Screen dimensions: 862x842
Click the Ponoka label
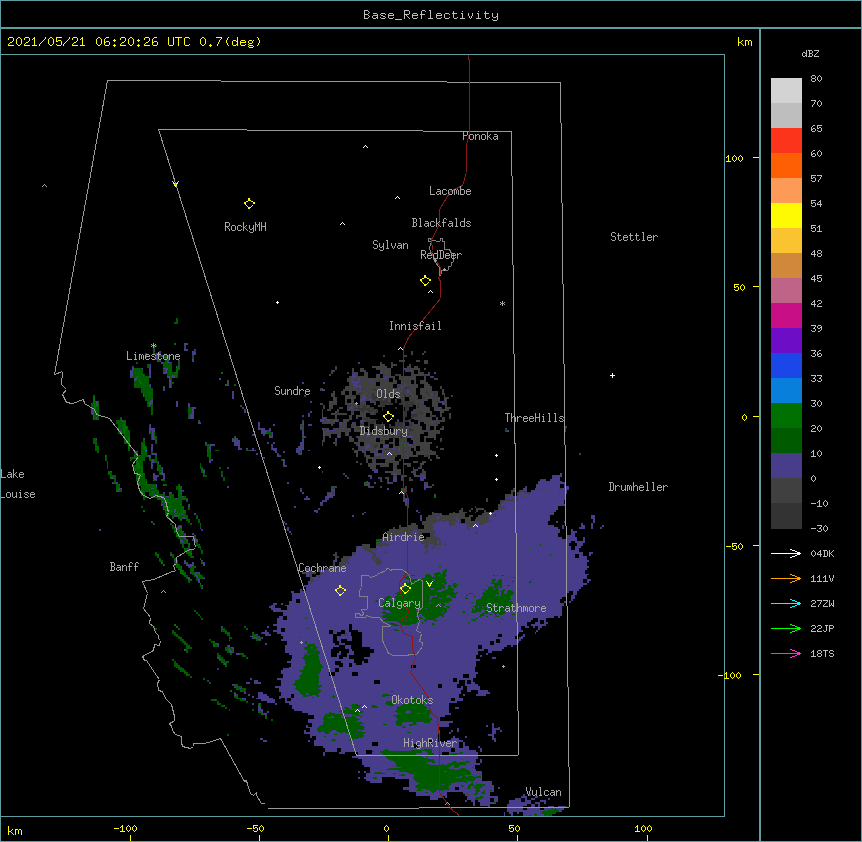click(x=480, y=136)
